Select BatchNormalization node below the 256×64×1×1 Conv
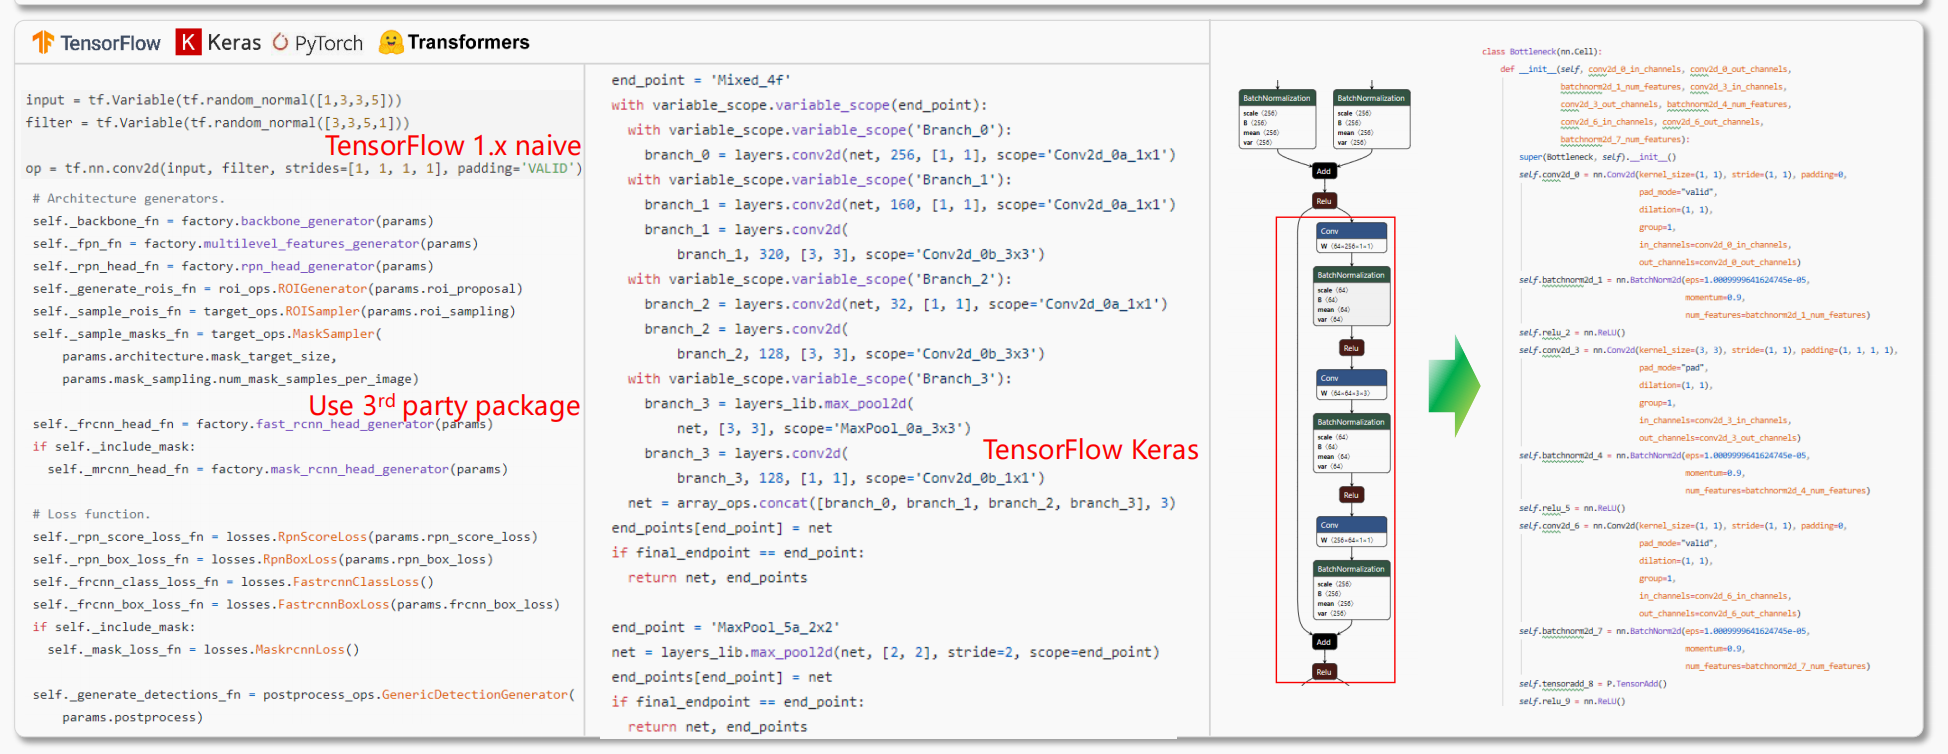The height and width of the screenshot is (754, 1948). coord(1352,591)
